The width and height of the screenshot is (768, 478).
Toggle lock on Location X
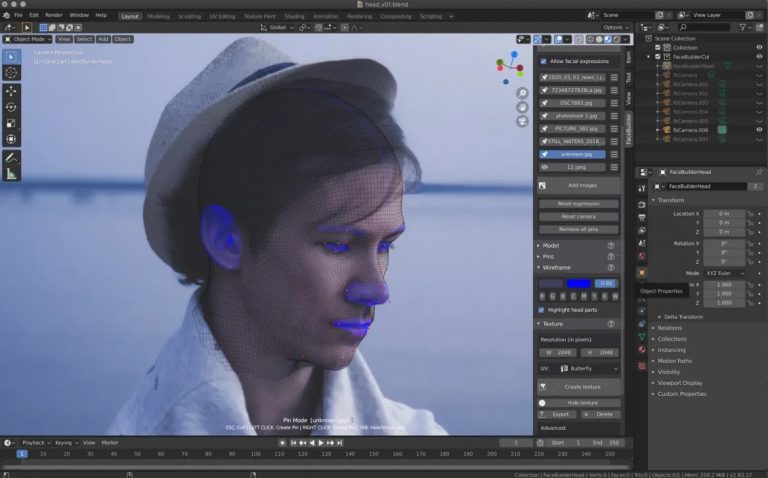coord(750,214)
